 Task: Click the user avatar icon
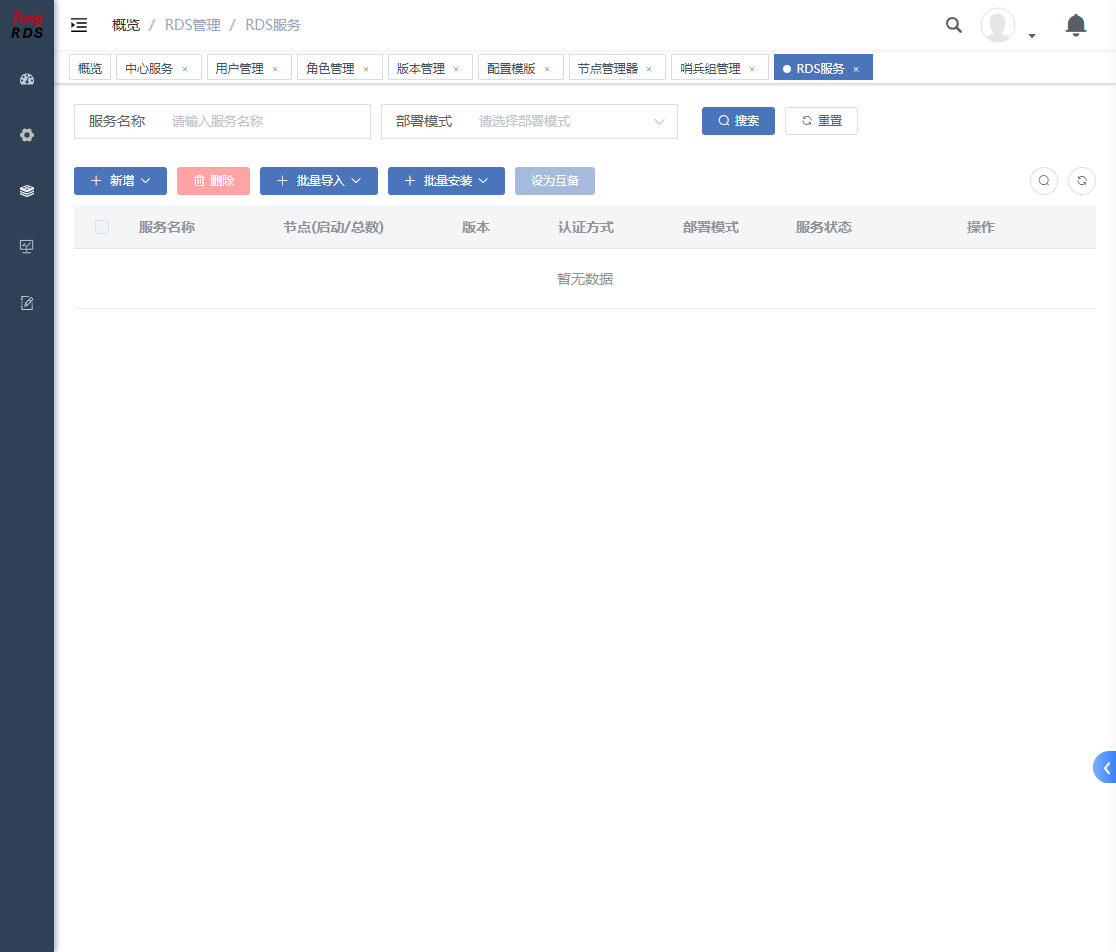[998, 25]
